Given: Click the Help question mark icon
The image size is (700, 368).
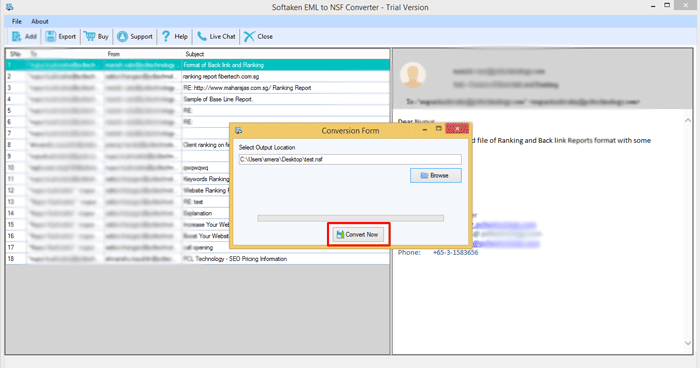Looking at the screenshot, I should (166, 37).
